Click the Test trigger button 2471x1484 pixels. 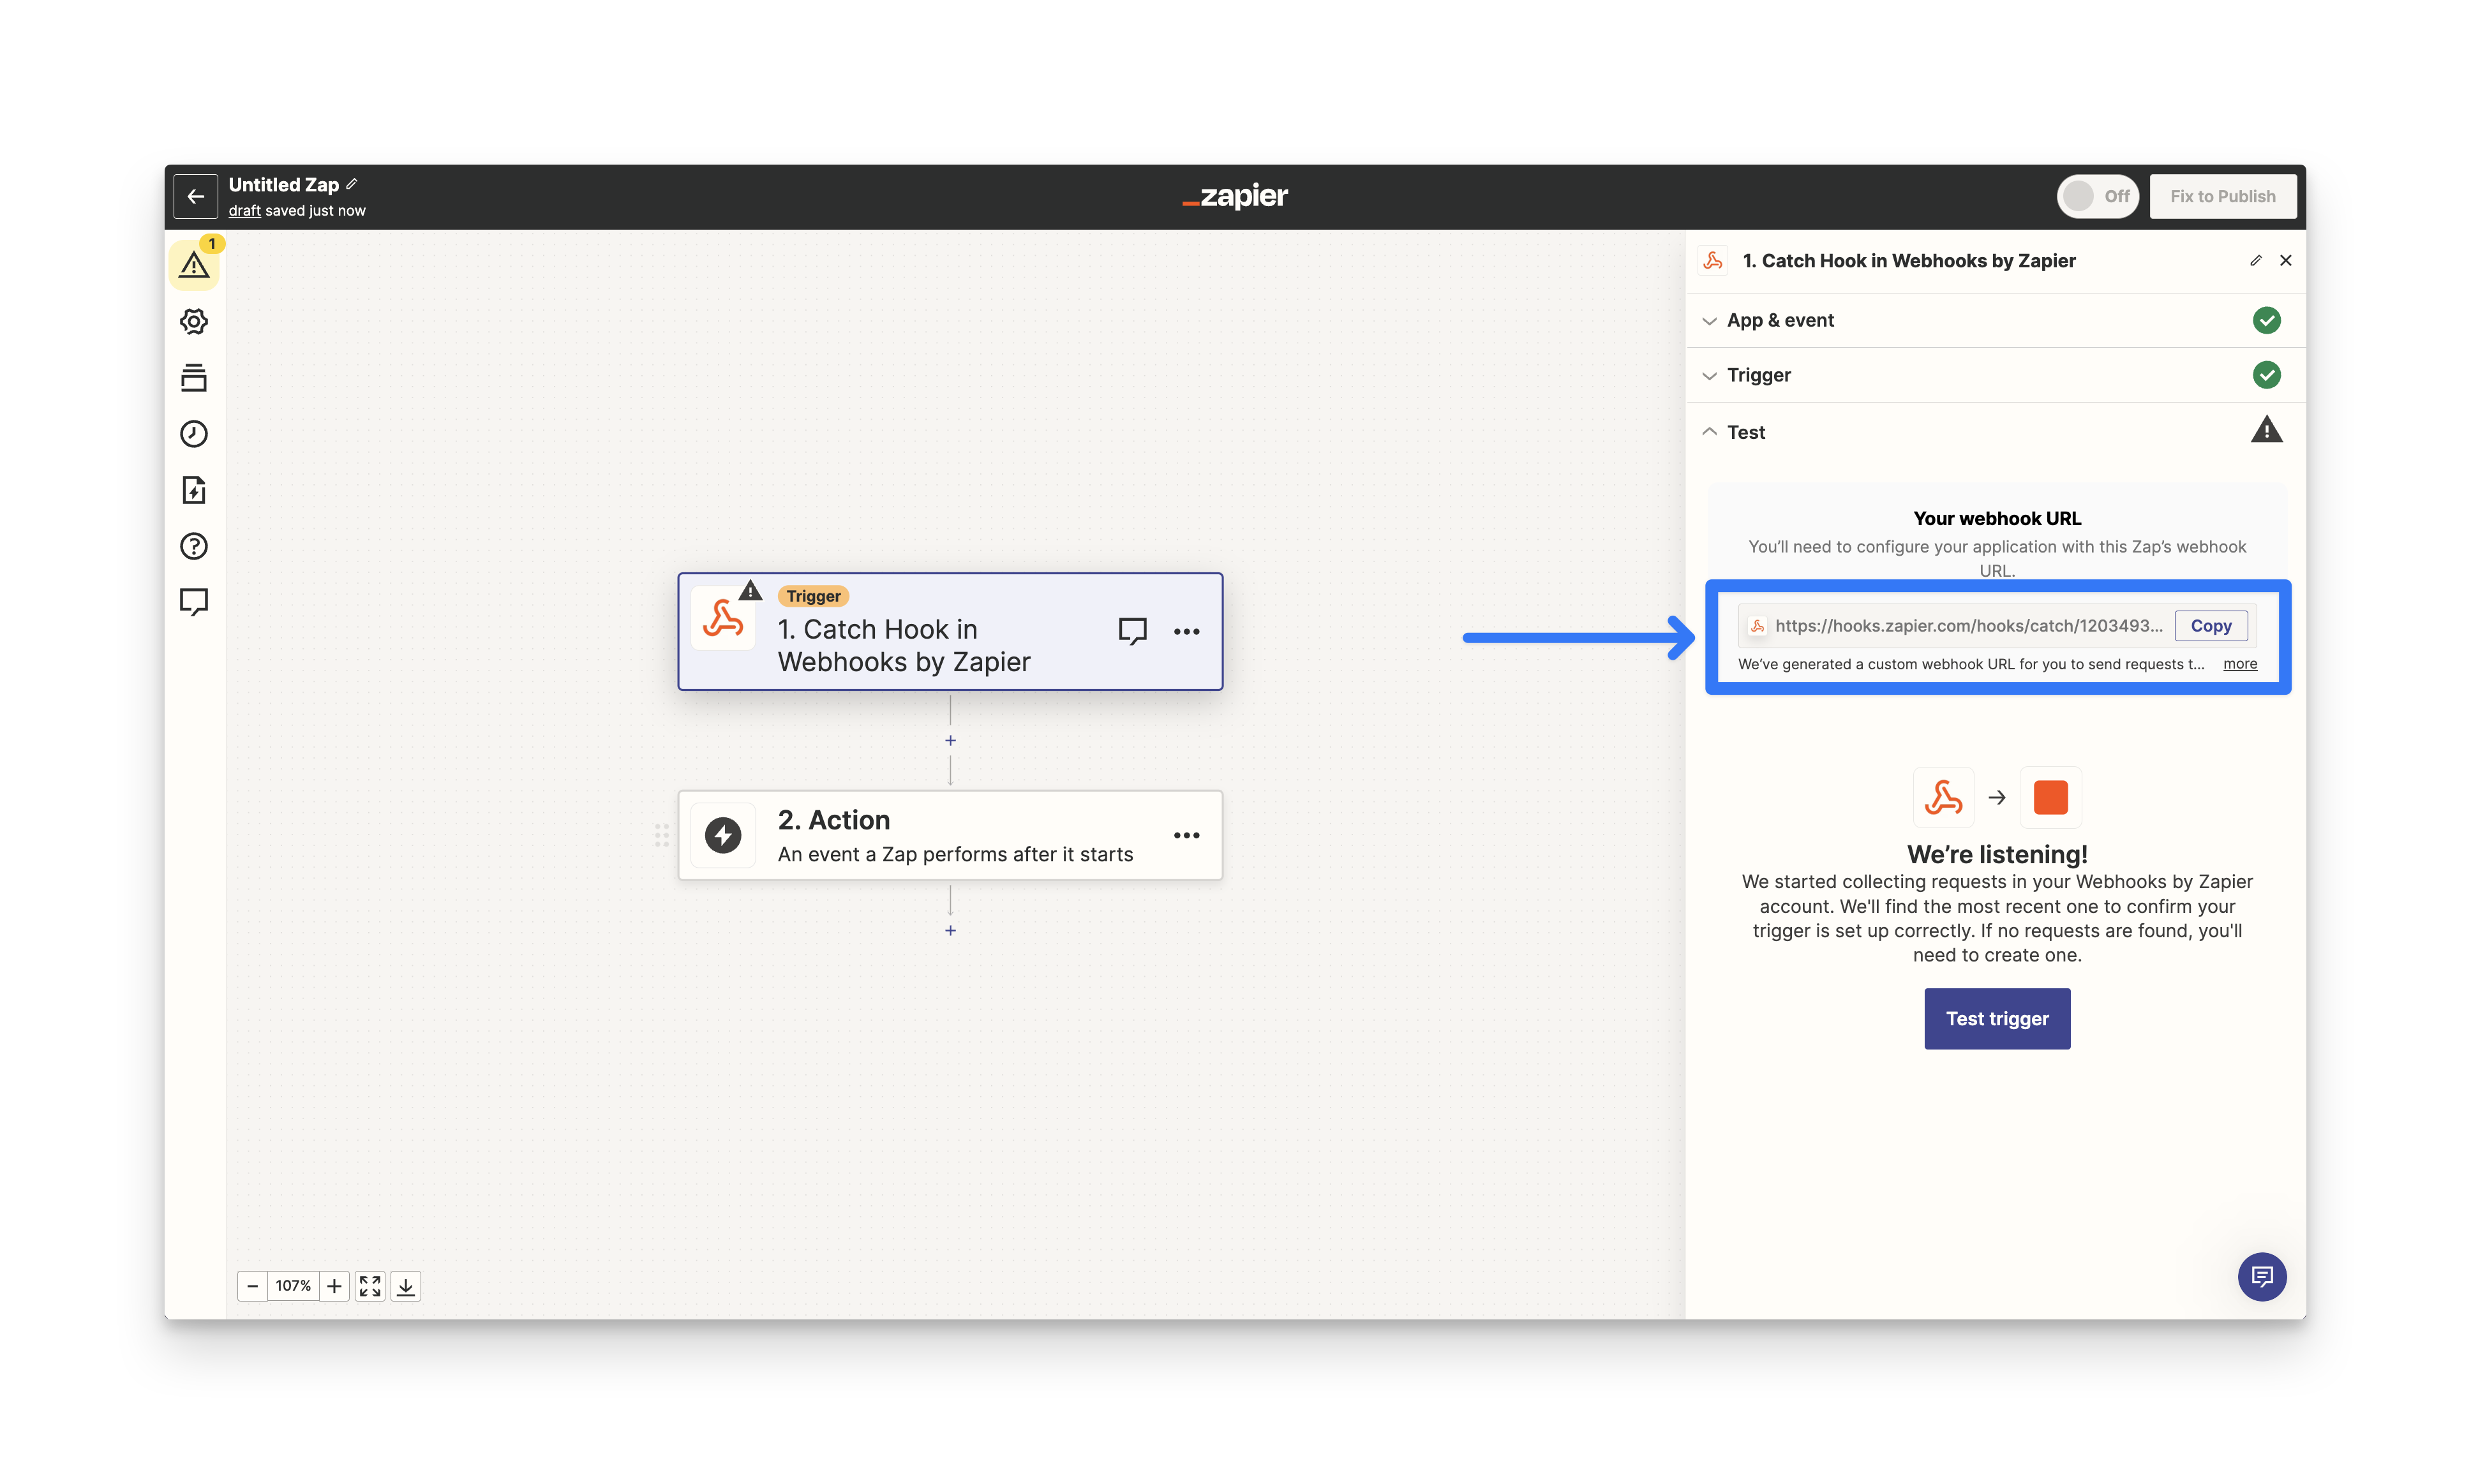coord(1996,1018)
